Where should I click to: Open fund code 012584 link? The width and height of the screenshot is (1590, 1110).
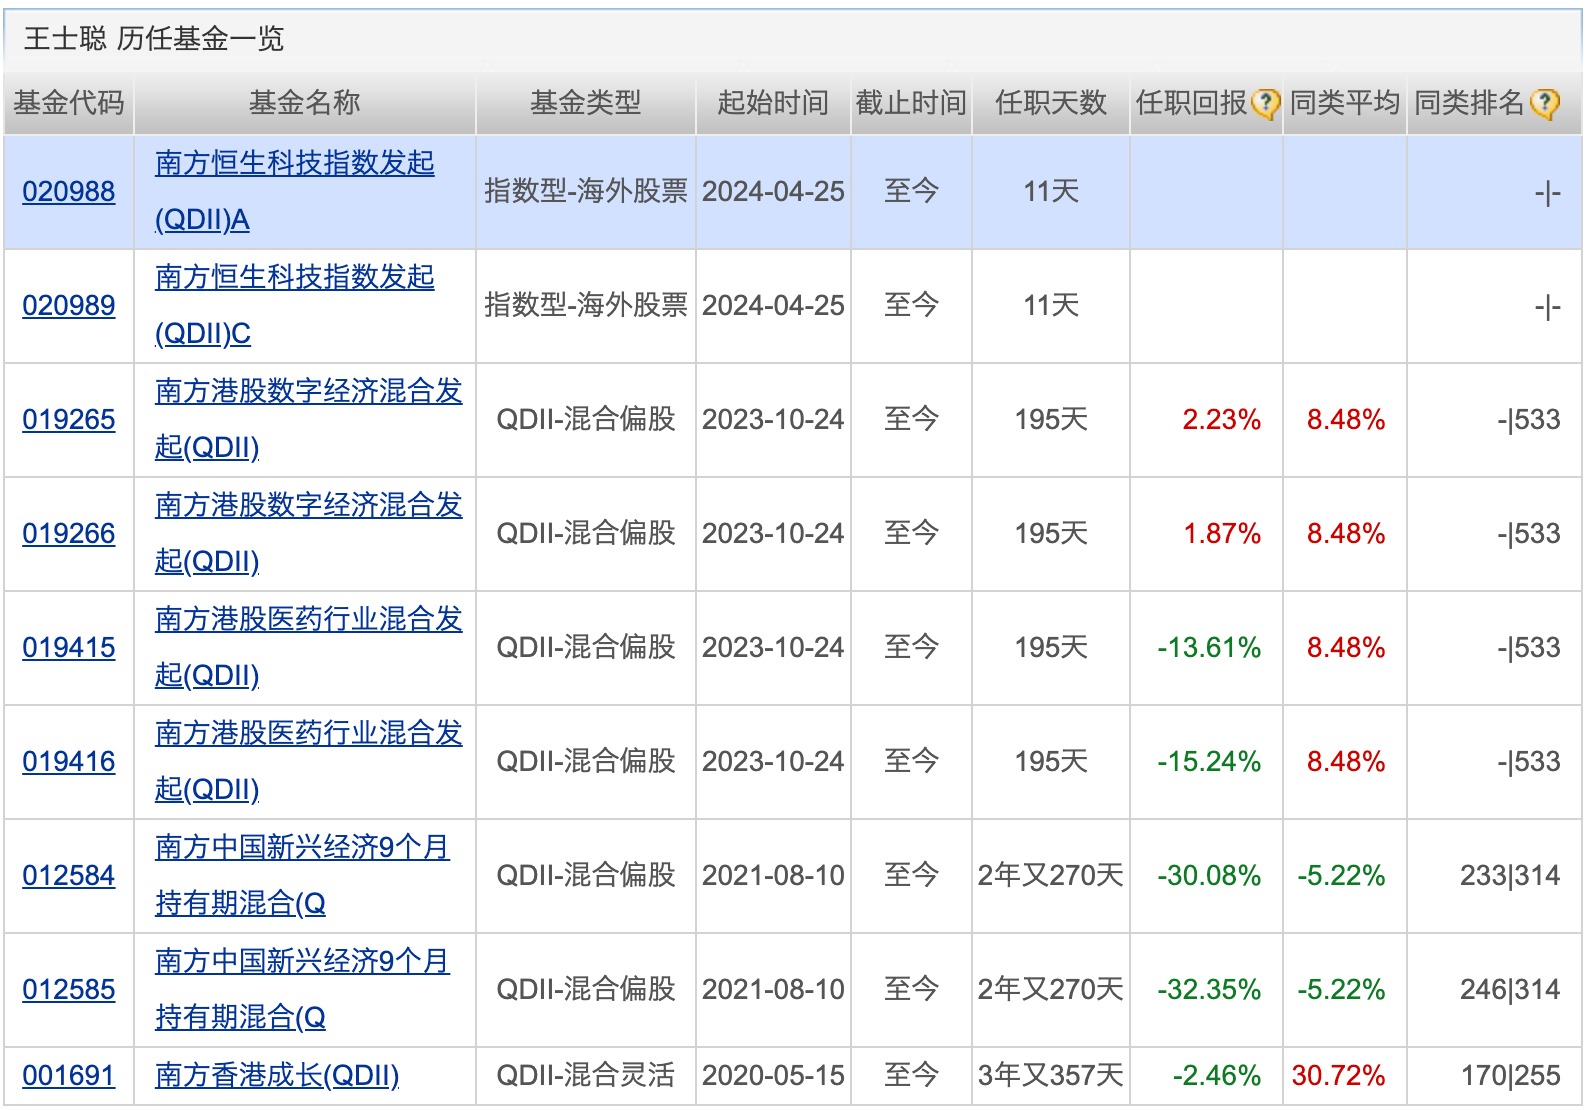[69, 876]
